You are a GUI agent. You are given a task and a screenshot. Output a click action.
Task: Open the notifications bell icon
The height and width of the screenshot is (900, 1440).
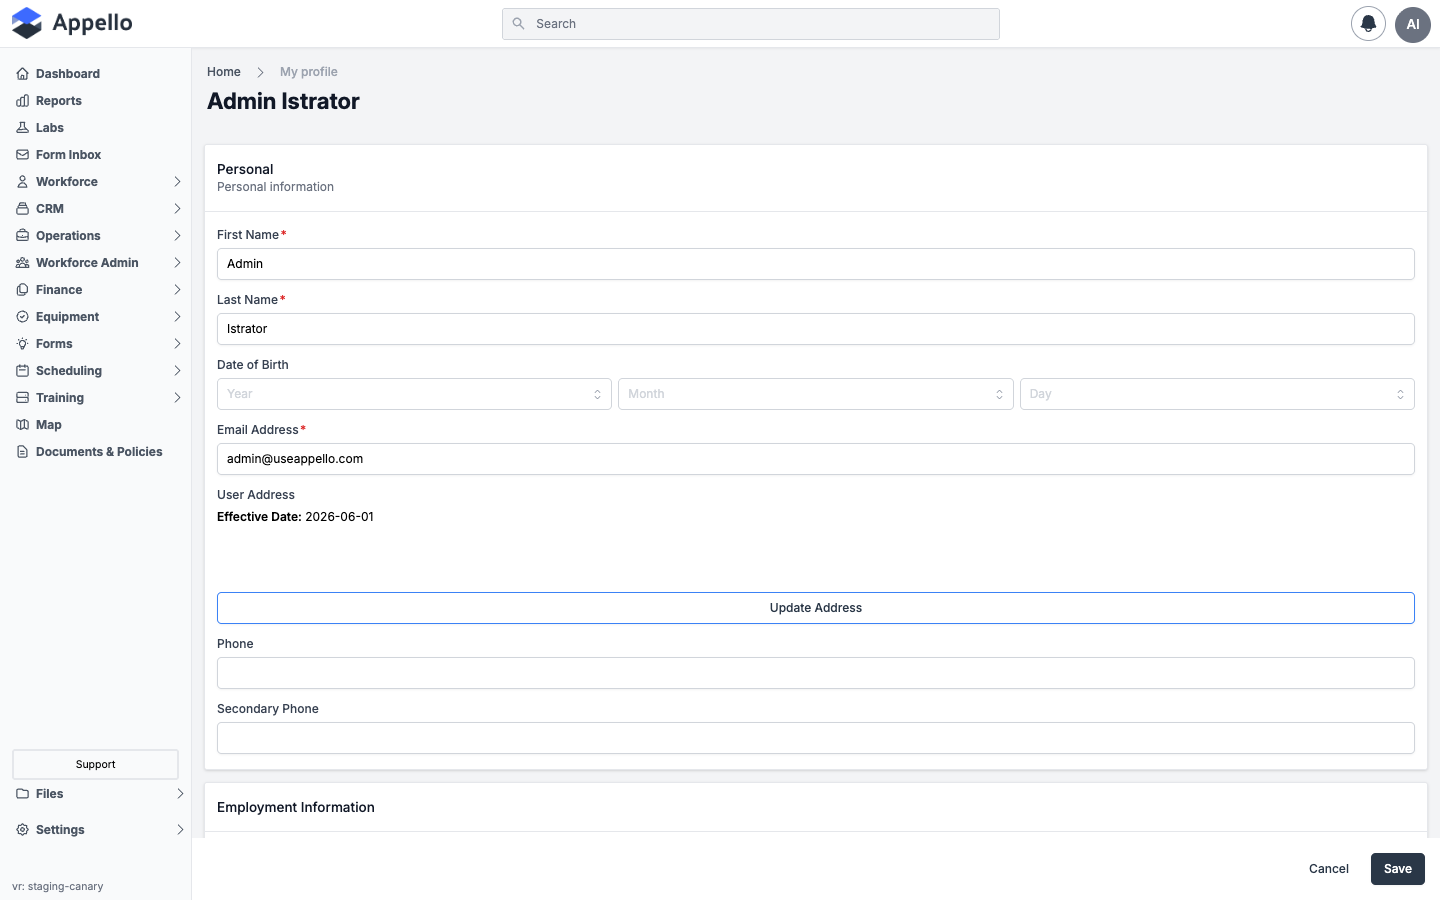(1368, 24)
